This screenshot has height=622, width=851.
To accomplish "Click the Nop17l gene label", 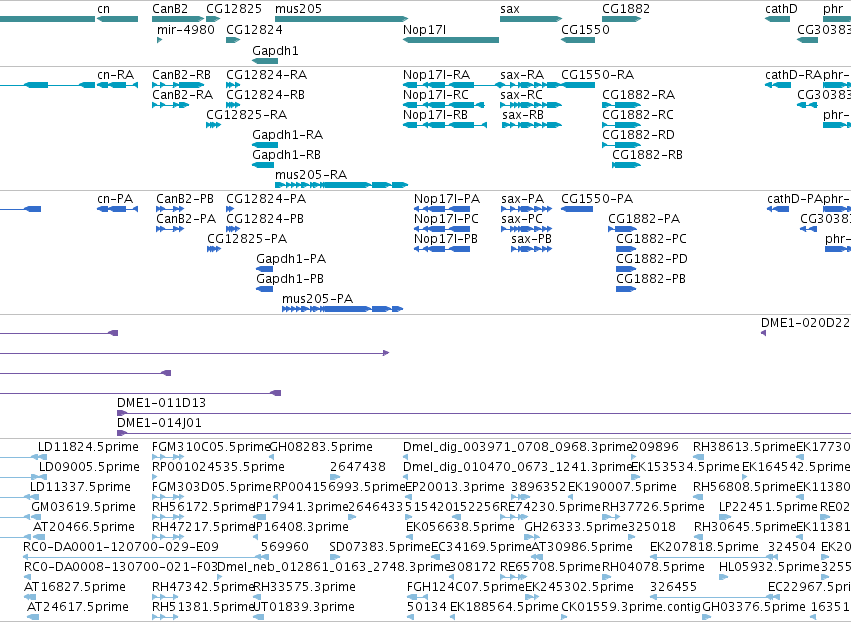I will click(x=424, y=30).
